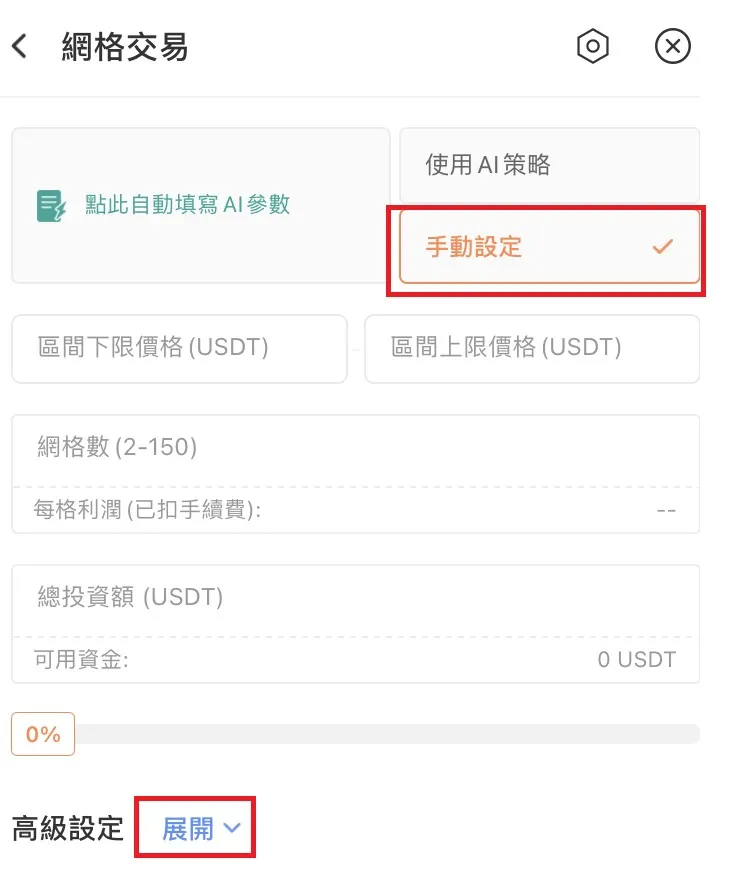This screenshot has width=729, height=871.
Task: Expand 高級設定 via the blue chevron
Action: [x=234, y=828]
